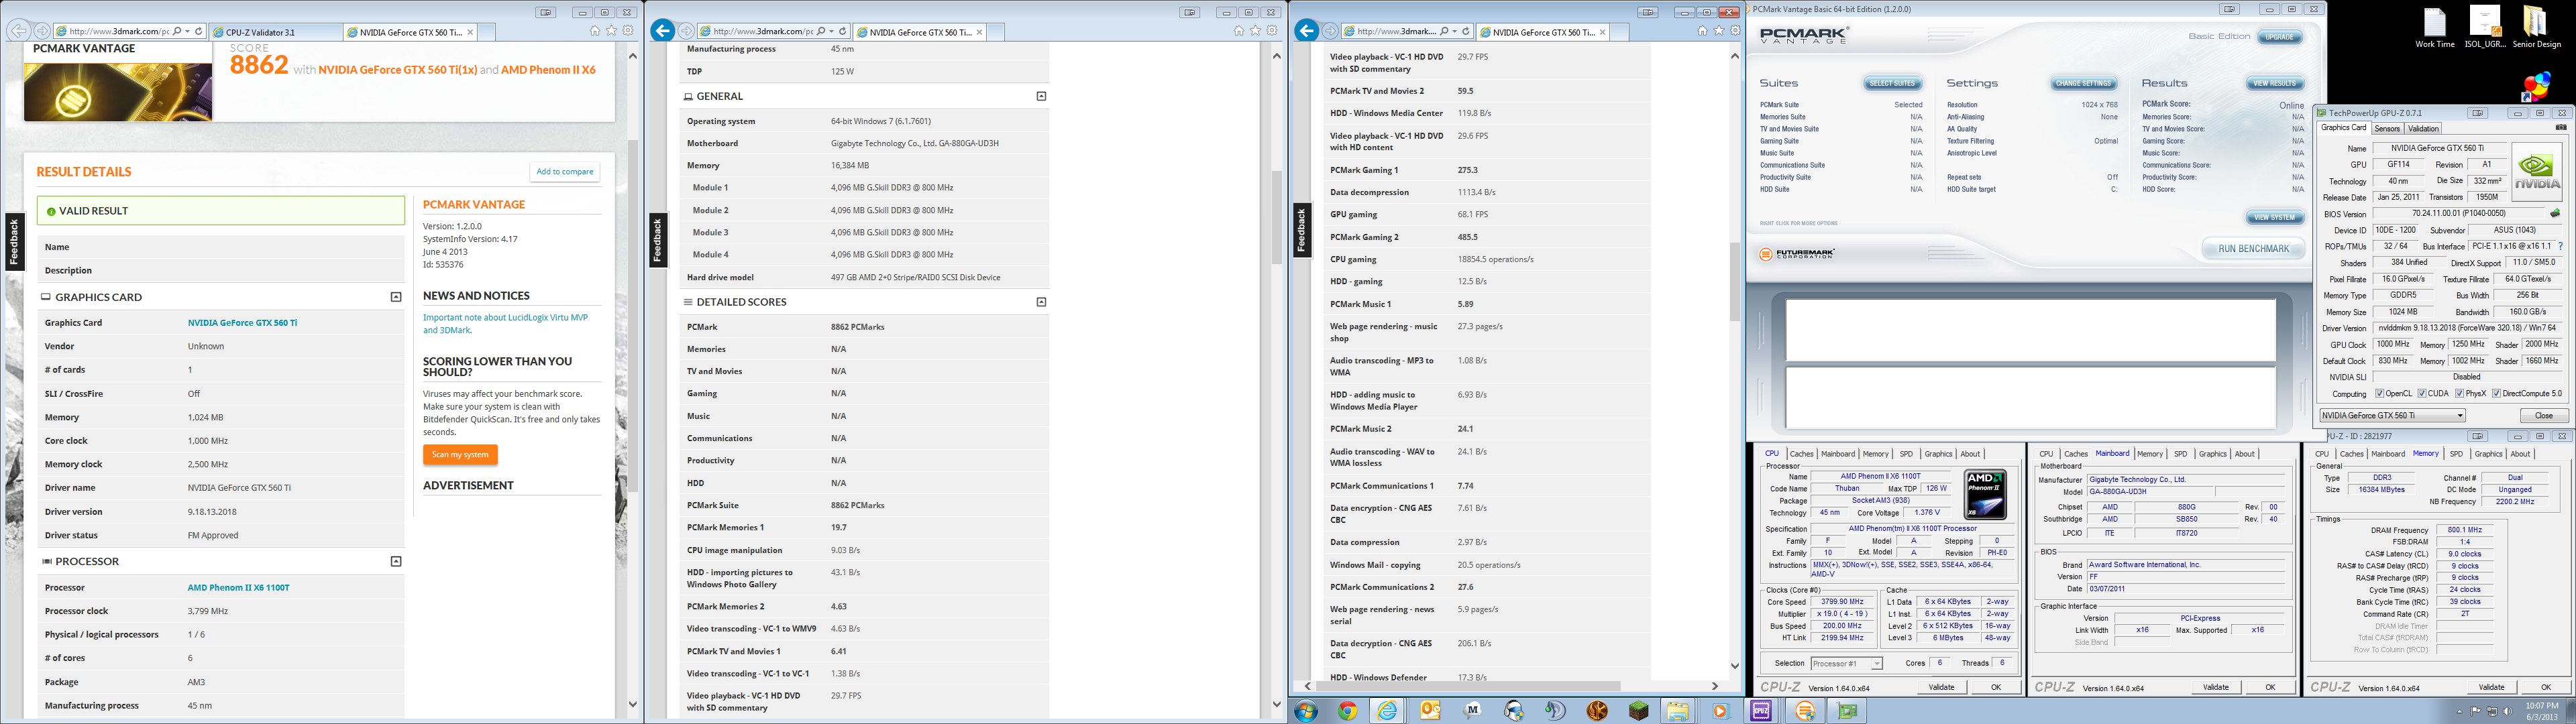Click Change Settings in PCMark Vantage
2576x724 pixels.
coord(2083,83)
